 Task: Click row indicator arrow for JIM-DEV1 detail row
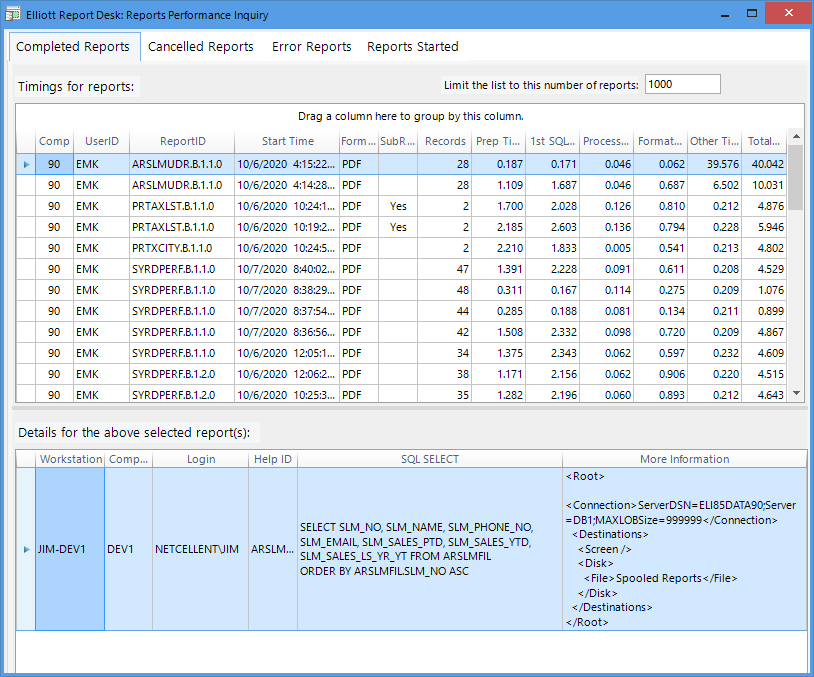click(x=26, y=549)
